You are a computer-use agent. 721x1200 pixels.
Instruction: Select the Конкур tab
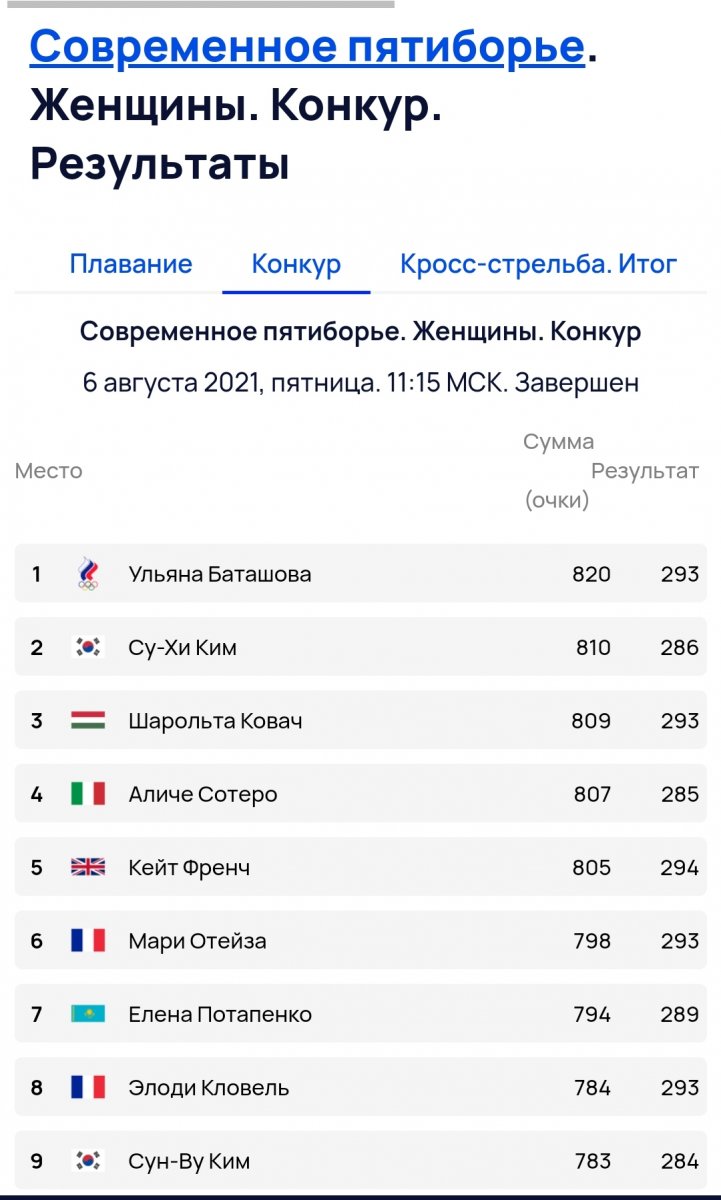296,264
